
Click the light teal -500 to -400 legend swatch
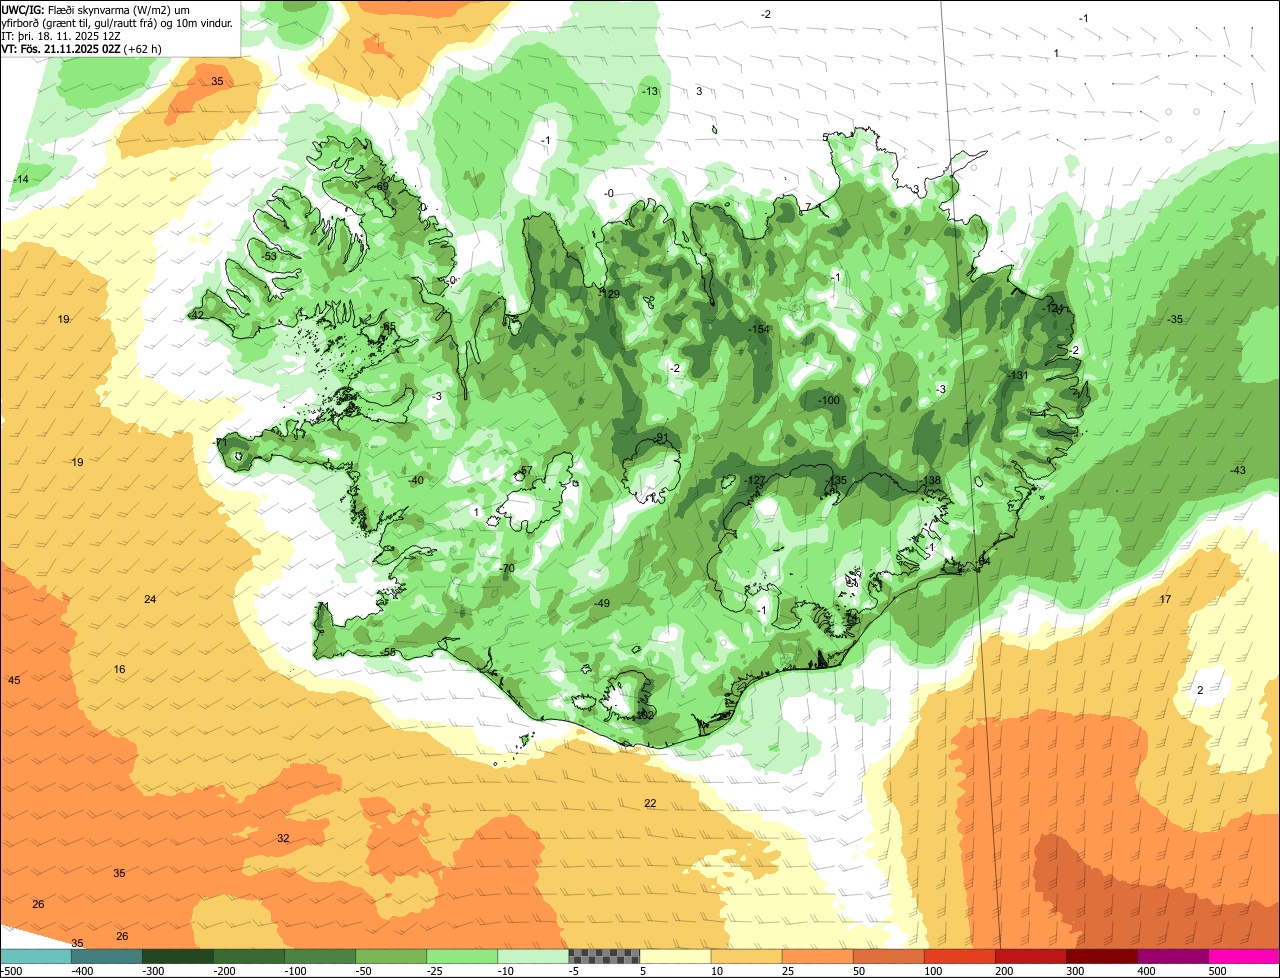36,956
